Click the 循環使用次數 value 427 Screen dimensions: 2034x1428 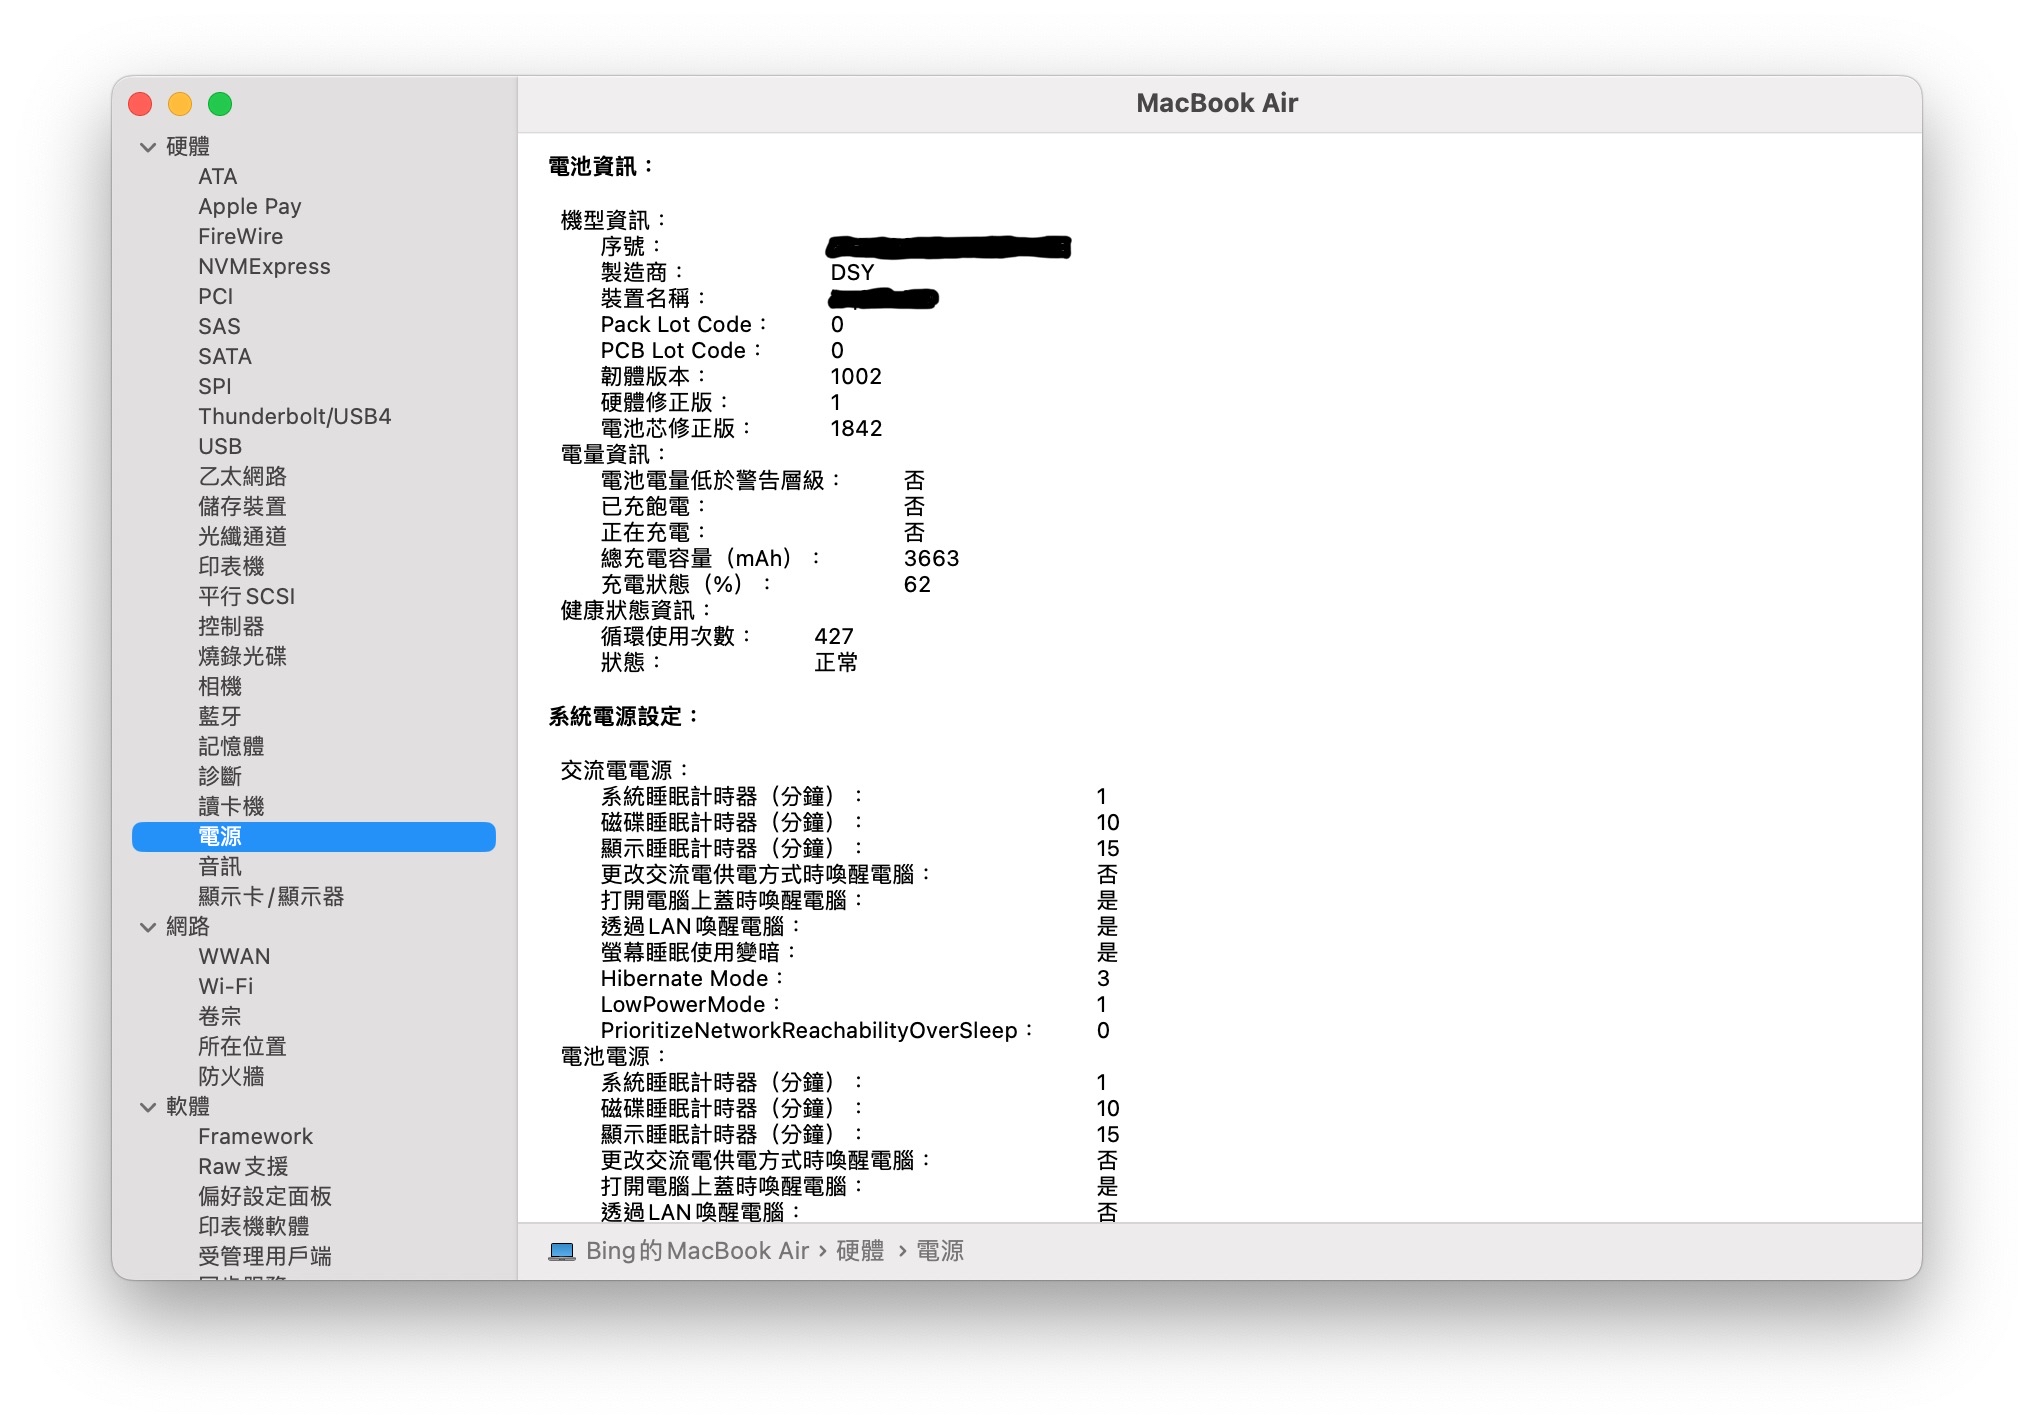834,637
